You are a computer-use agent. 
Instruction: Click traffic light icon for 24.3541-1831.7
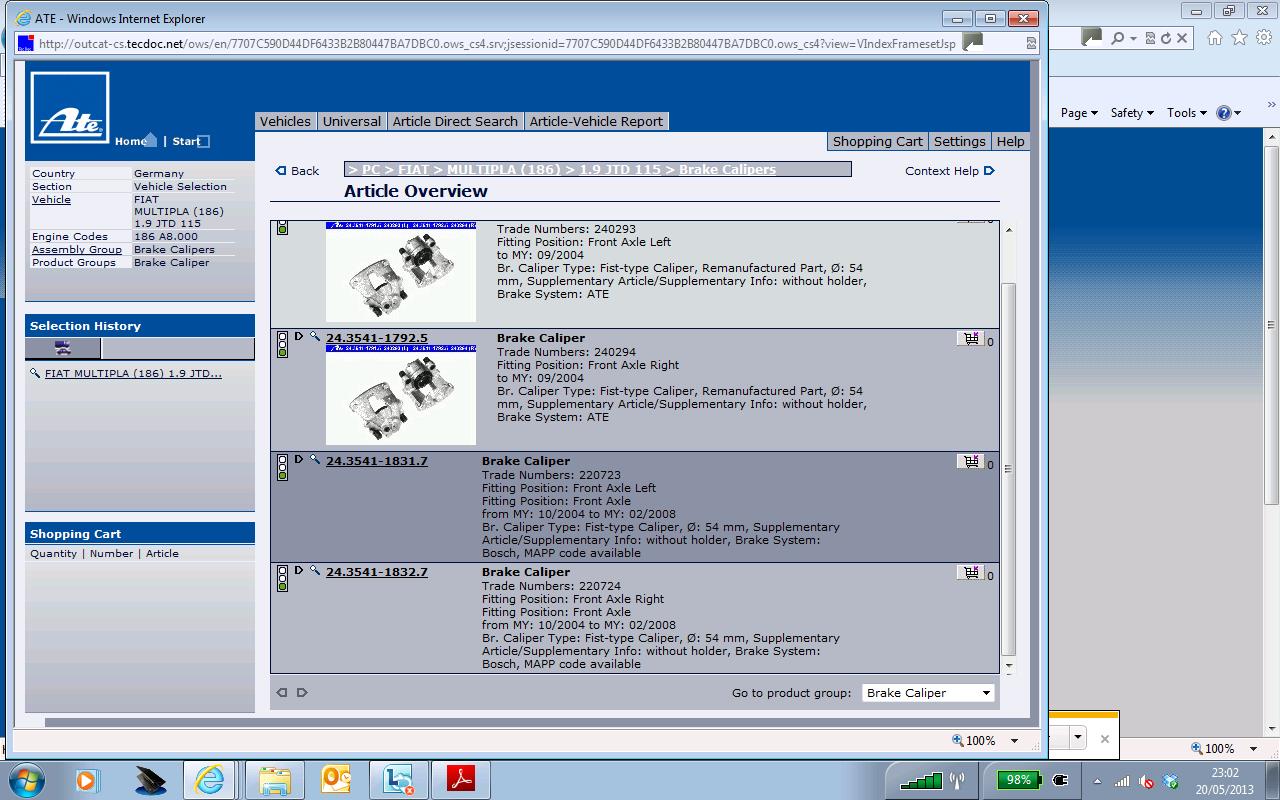282,468
